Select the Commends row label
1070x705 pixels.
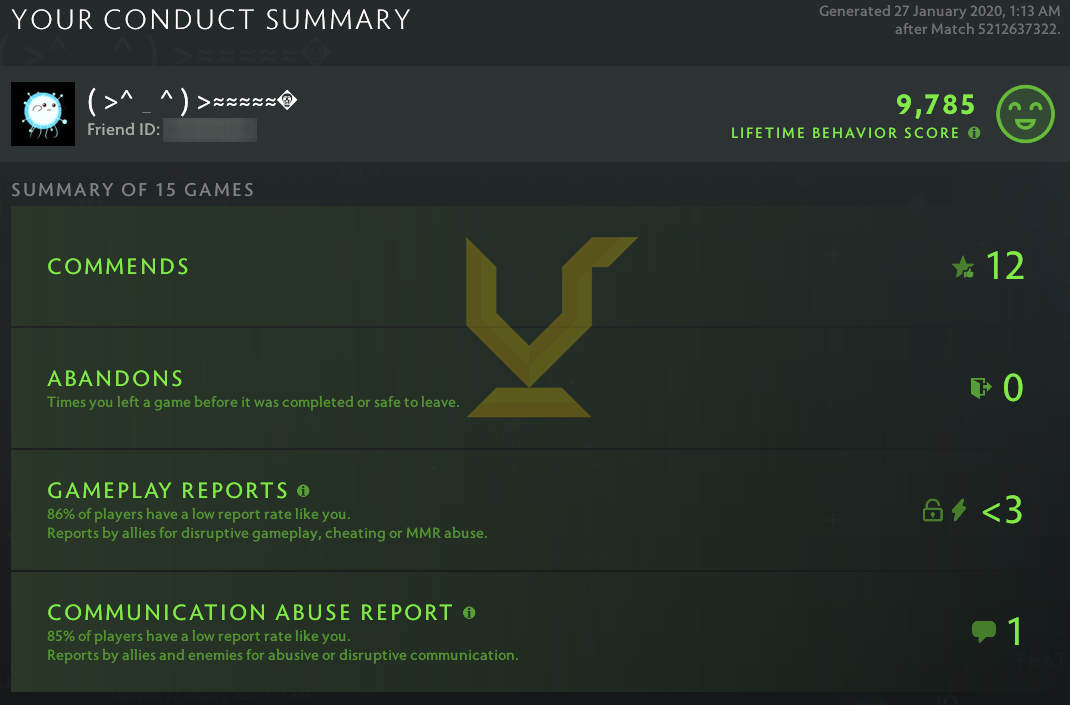118,267
